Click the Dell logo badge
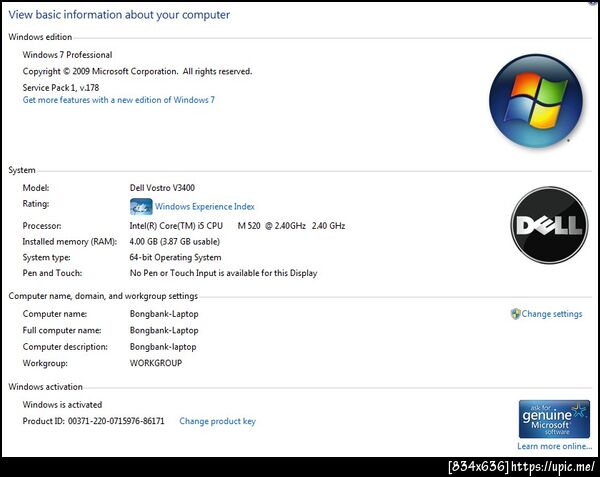This screenshot has height=477, width=600. (549, 225)
